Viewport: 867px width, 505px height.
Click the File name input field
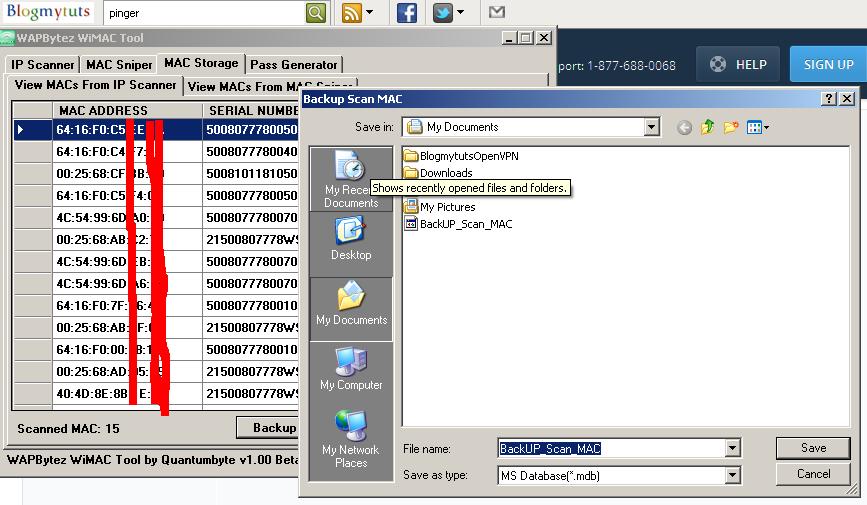[x=612, y=449]
